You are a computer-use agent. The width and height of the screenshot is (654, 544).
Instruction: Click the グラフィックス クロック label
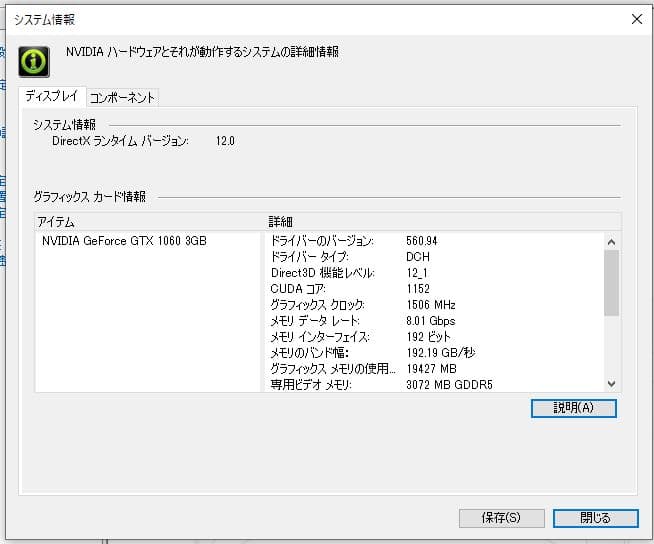pyautogui.click(x=317, y=305)
